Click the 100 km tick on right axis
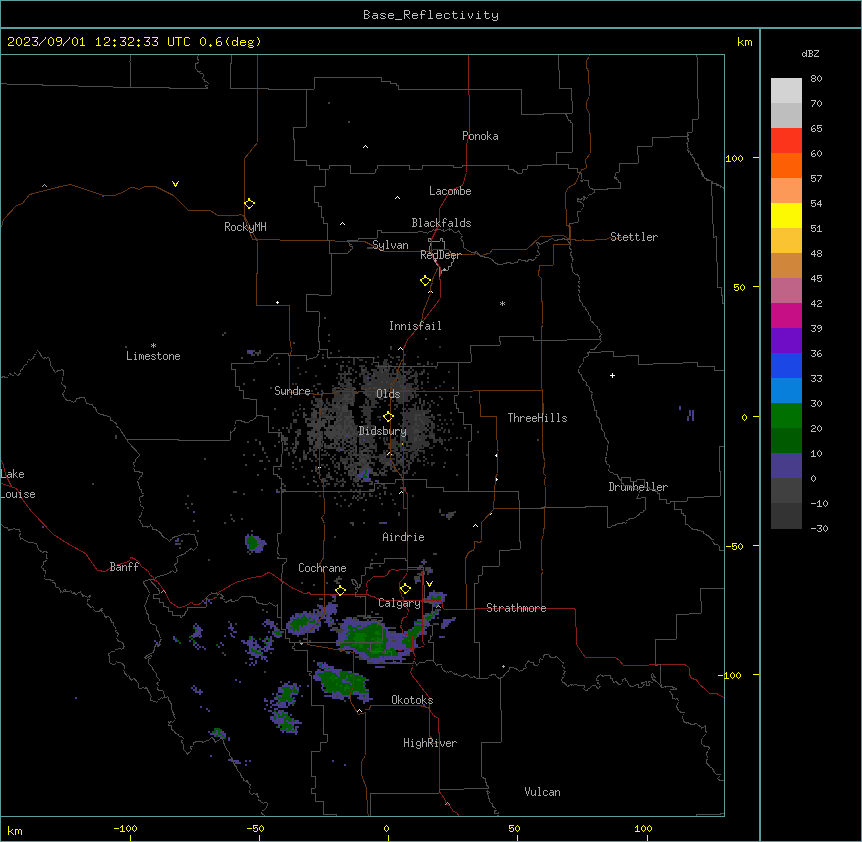This screenshot has height=842, width=862. (734, 158)
